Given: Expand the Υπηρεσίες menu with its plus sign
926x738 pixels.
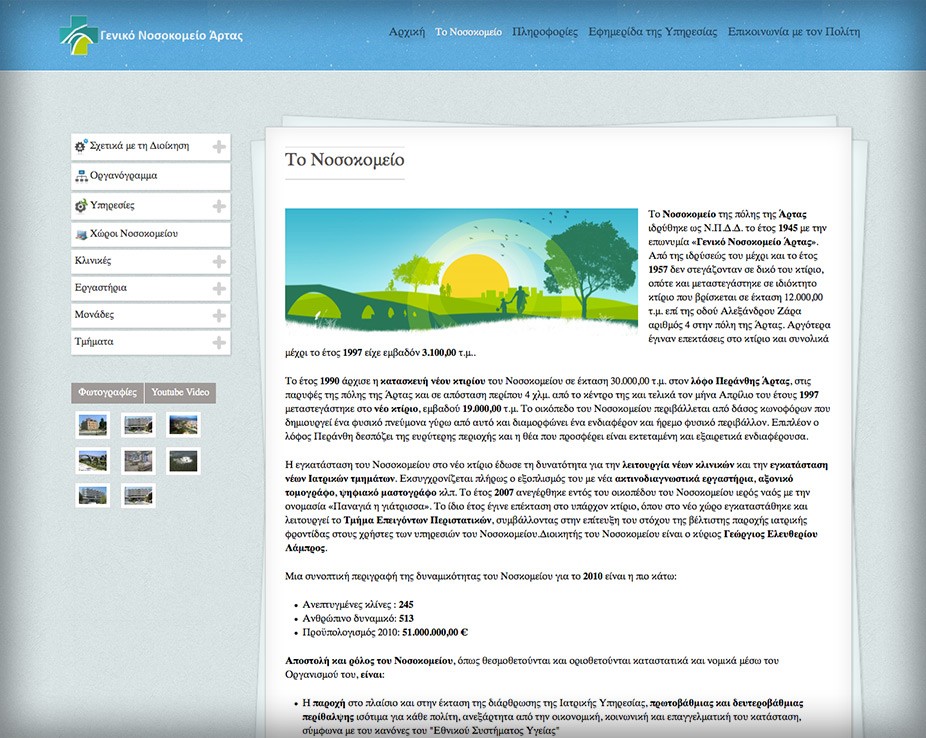Looking at the screenshot, I should coord(219,206).
